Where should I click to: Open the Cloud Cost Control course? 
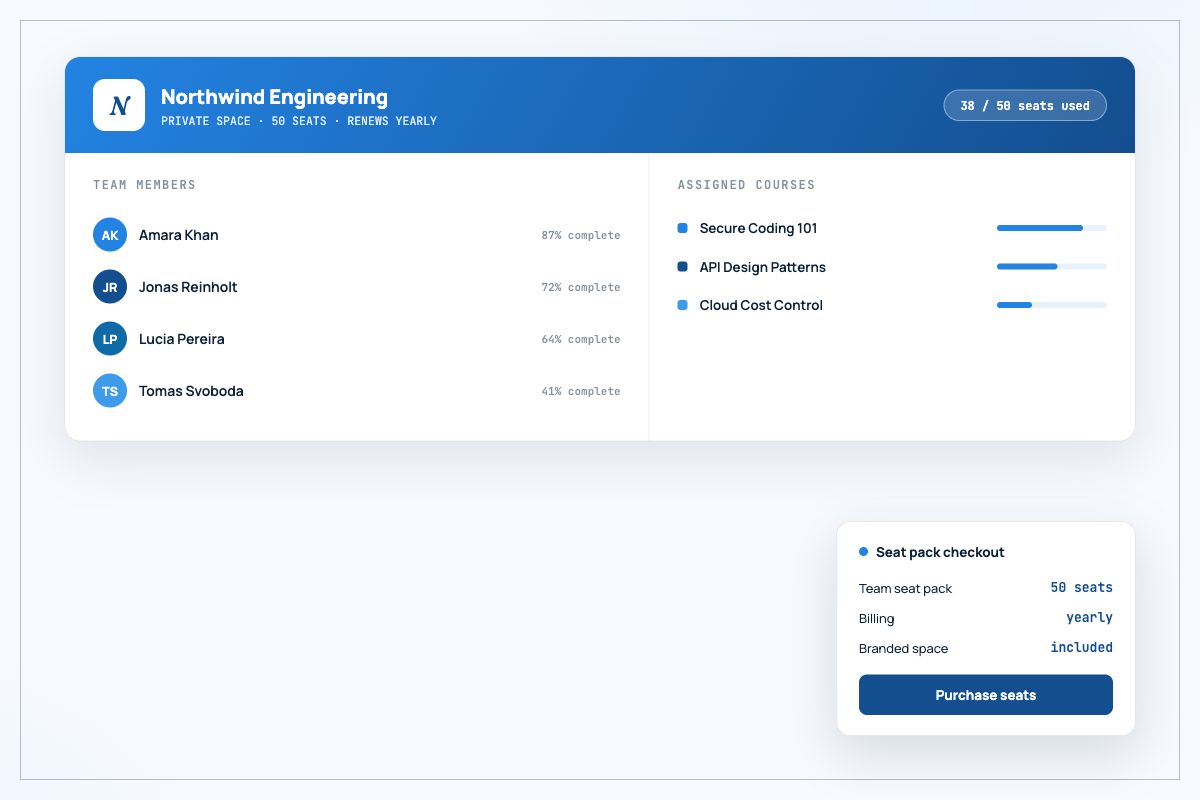pyautogui.click(x=761, y=305)
